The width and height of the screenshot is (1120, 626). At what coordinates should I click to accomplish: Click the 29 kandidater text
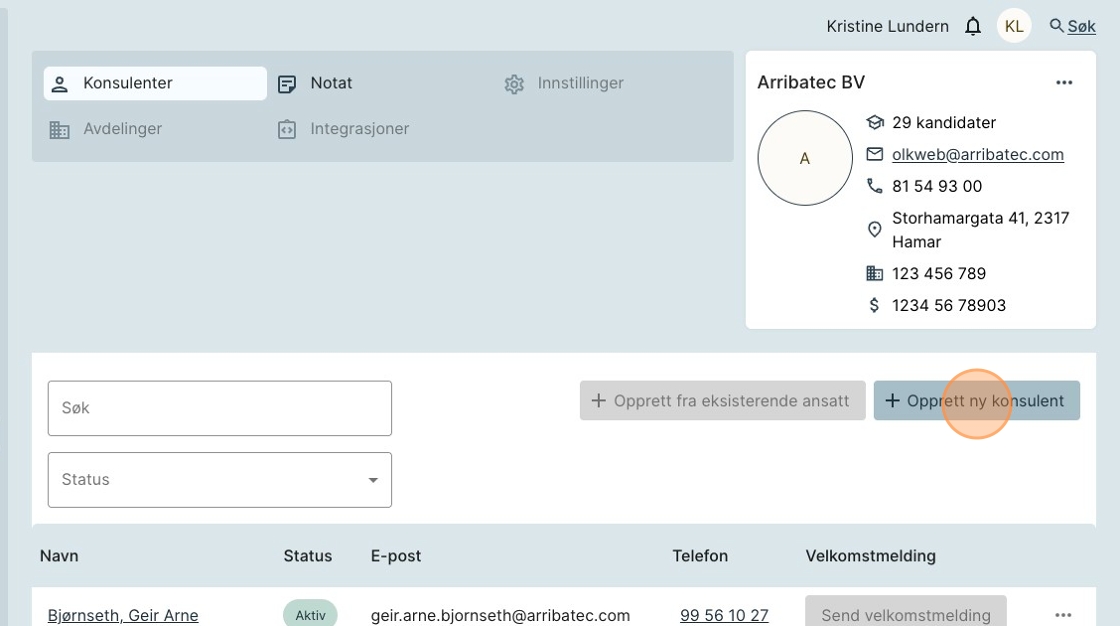point(944,122)
